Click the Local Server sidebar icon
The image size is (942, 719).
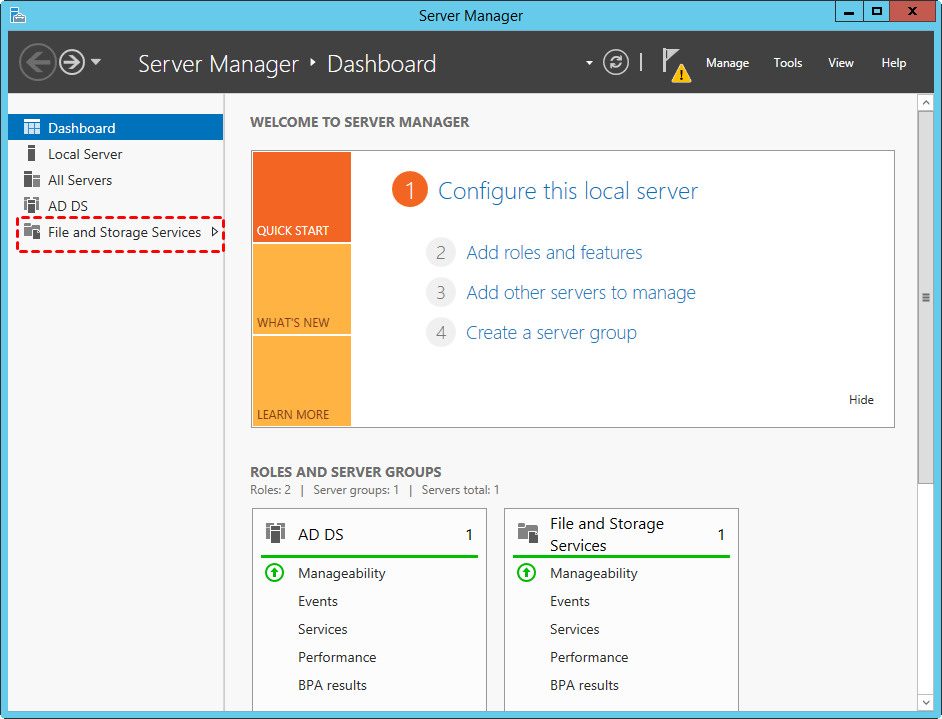pos(32,154)
